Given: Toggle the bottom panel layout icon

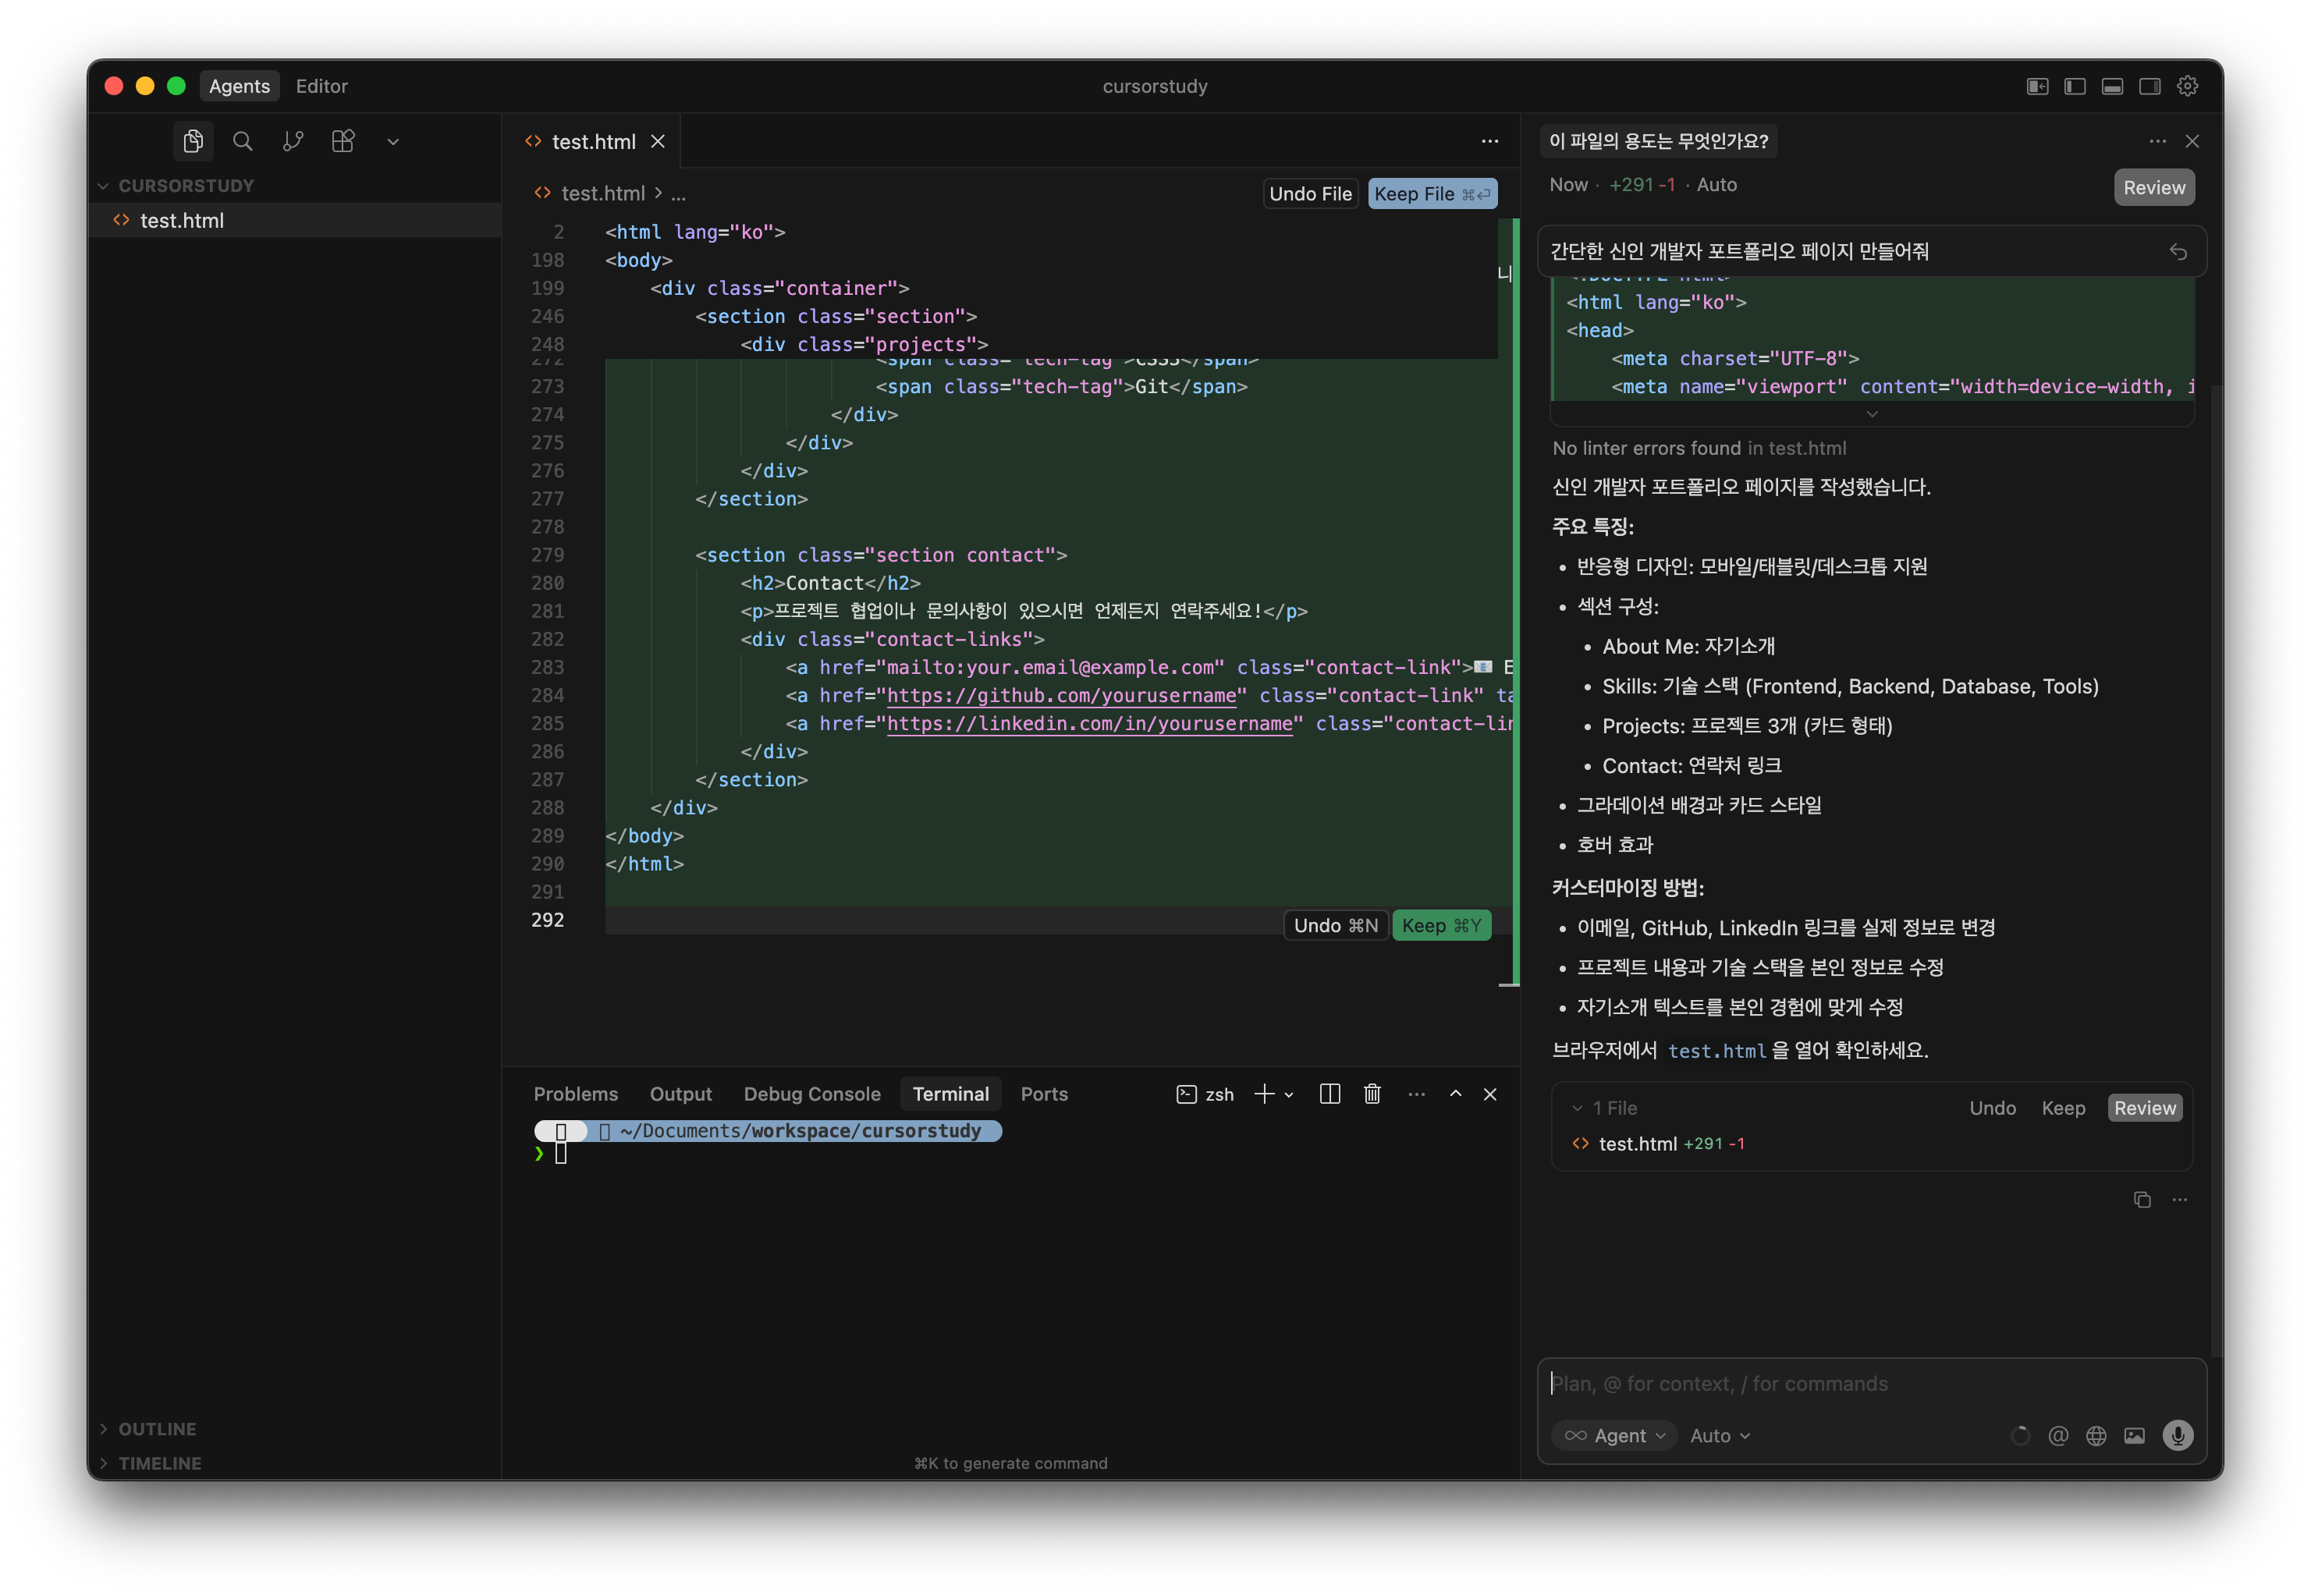Looking at the screenshot, I should point(2112,86).
